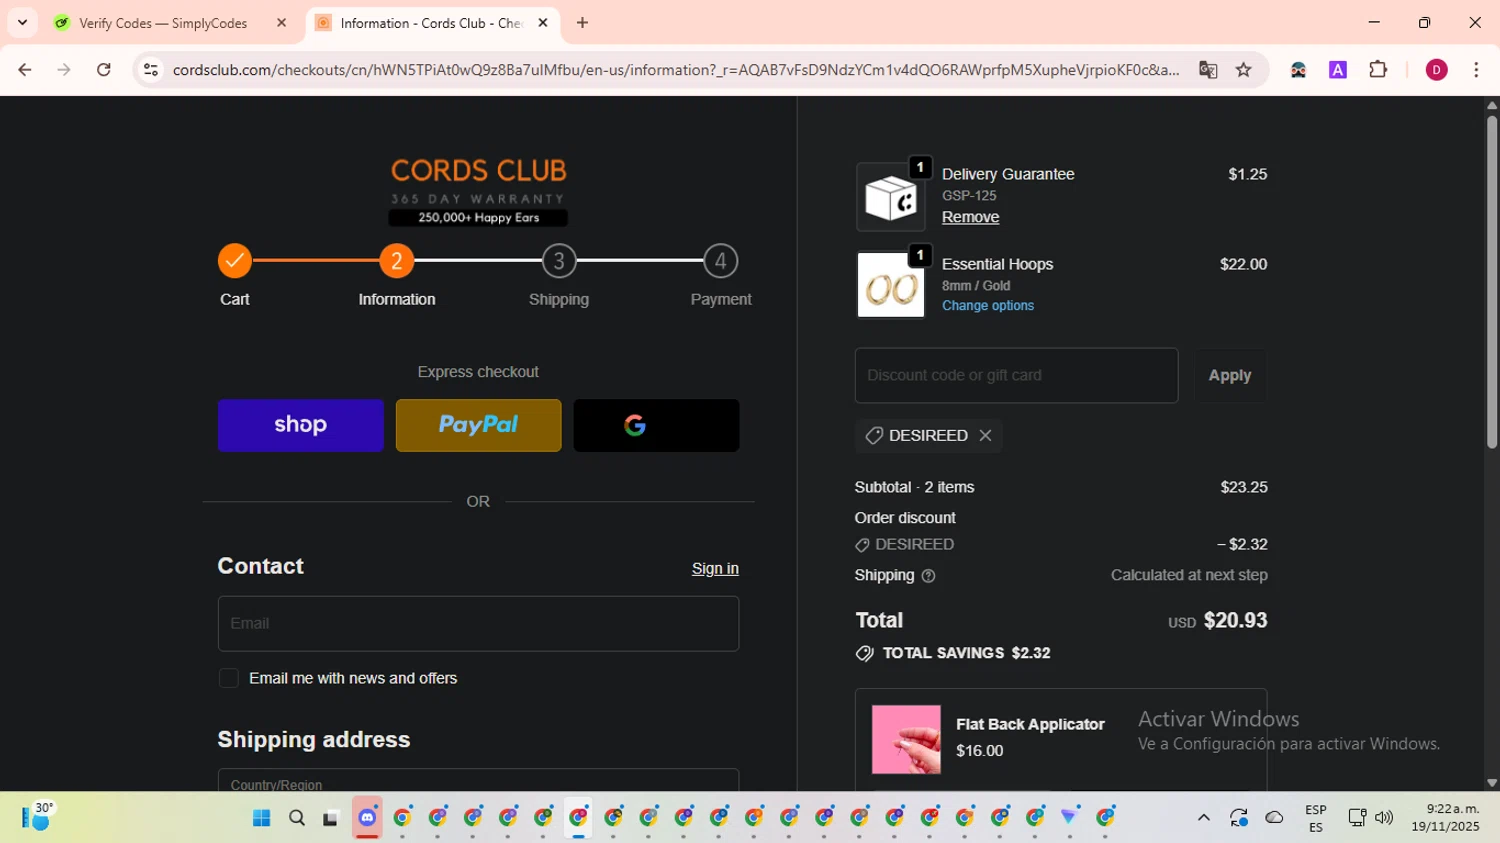Viewport: 1500px width, 843px height.
Task: Click the OneDrive cloud tray icon
Action: coord(1274,818)
